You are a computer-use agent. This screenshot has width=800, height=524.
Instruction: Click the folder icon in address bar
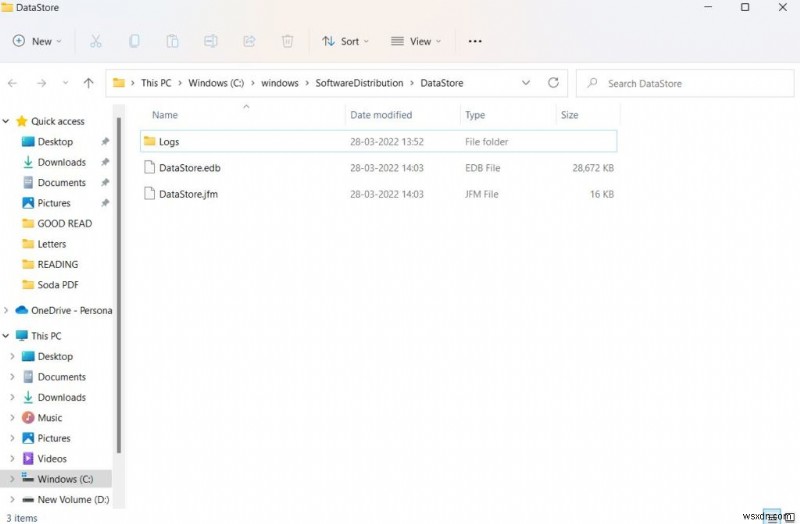[x=119, y=83]
